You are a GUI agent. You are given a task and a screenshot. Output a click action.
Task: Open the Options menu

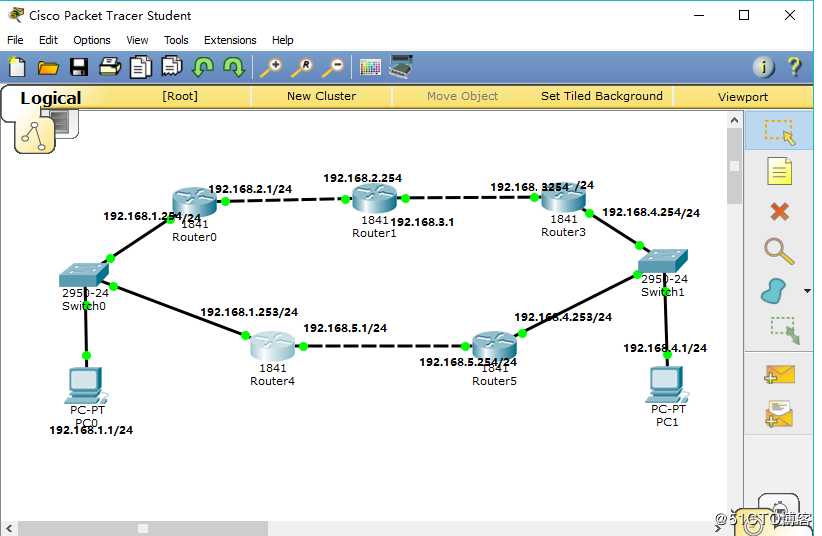[x=92, y=40]
